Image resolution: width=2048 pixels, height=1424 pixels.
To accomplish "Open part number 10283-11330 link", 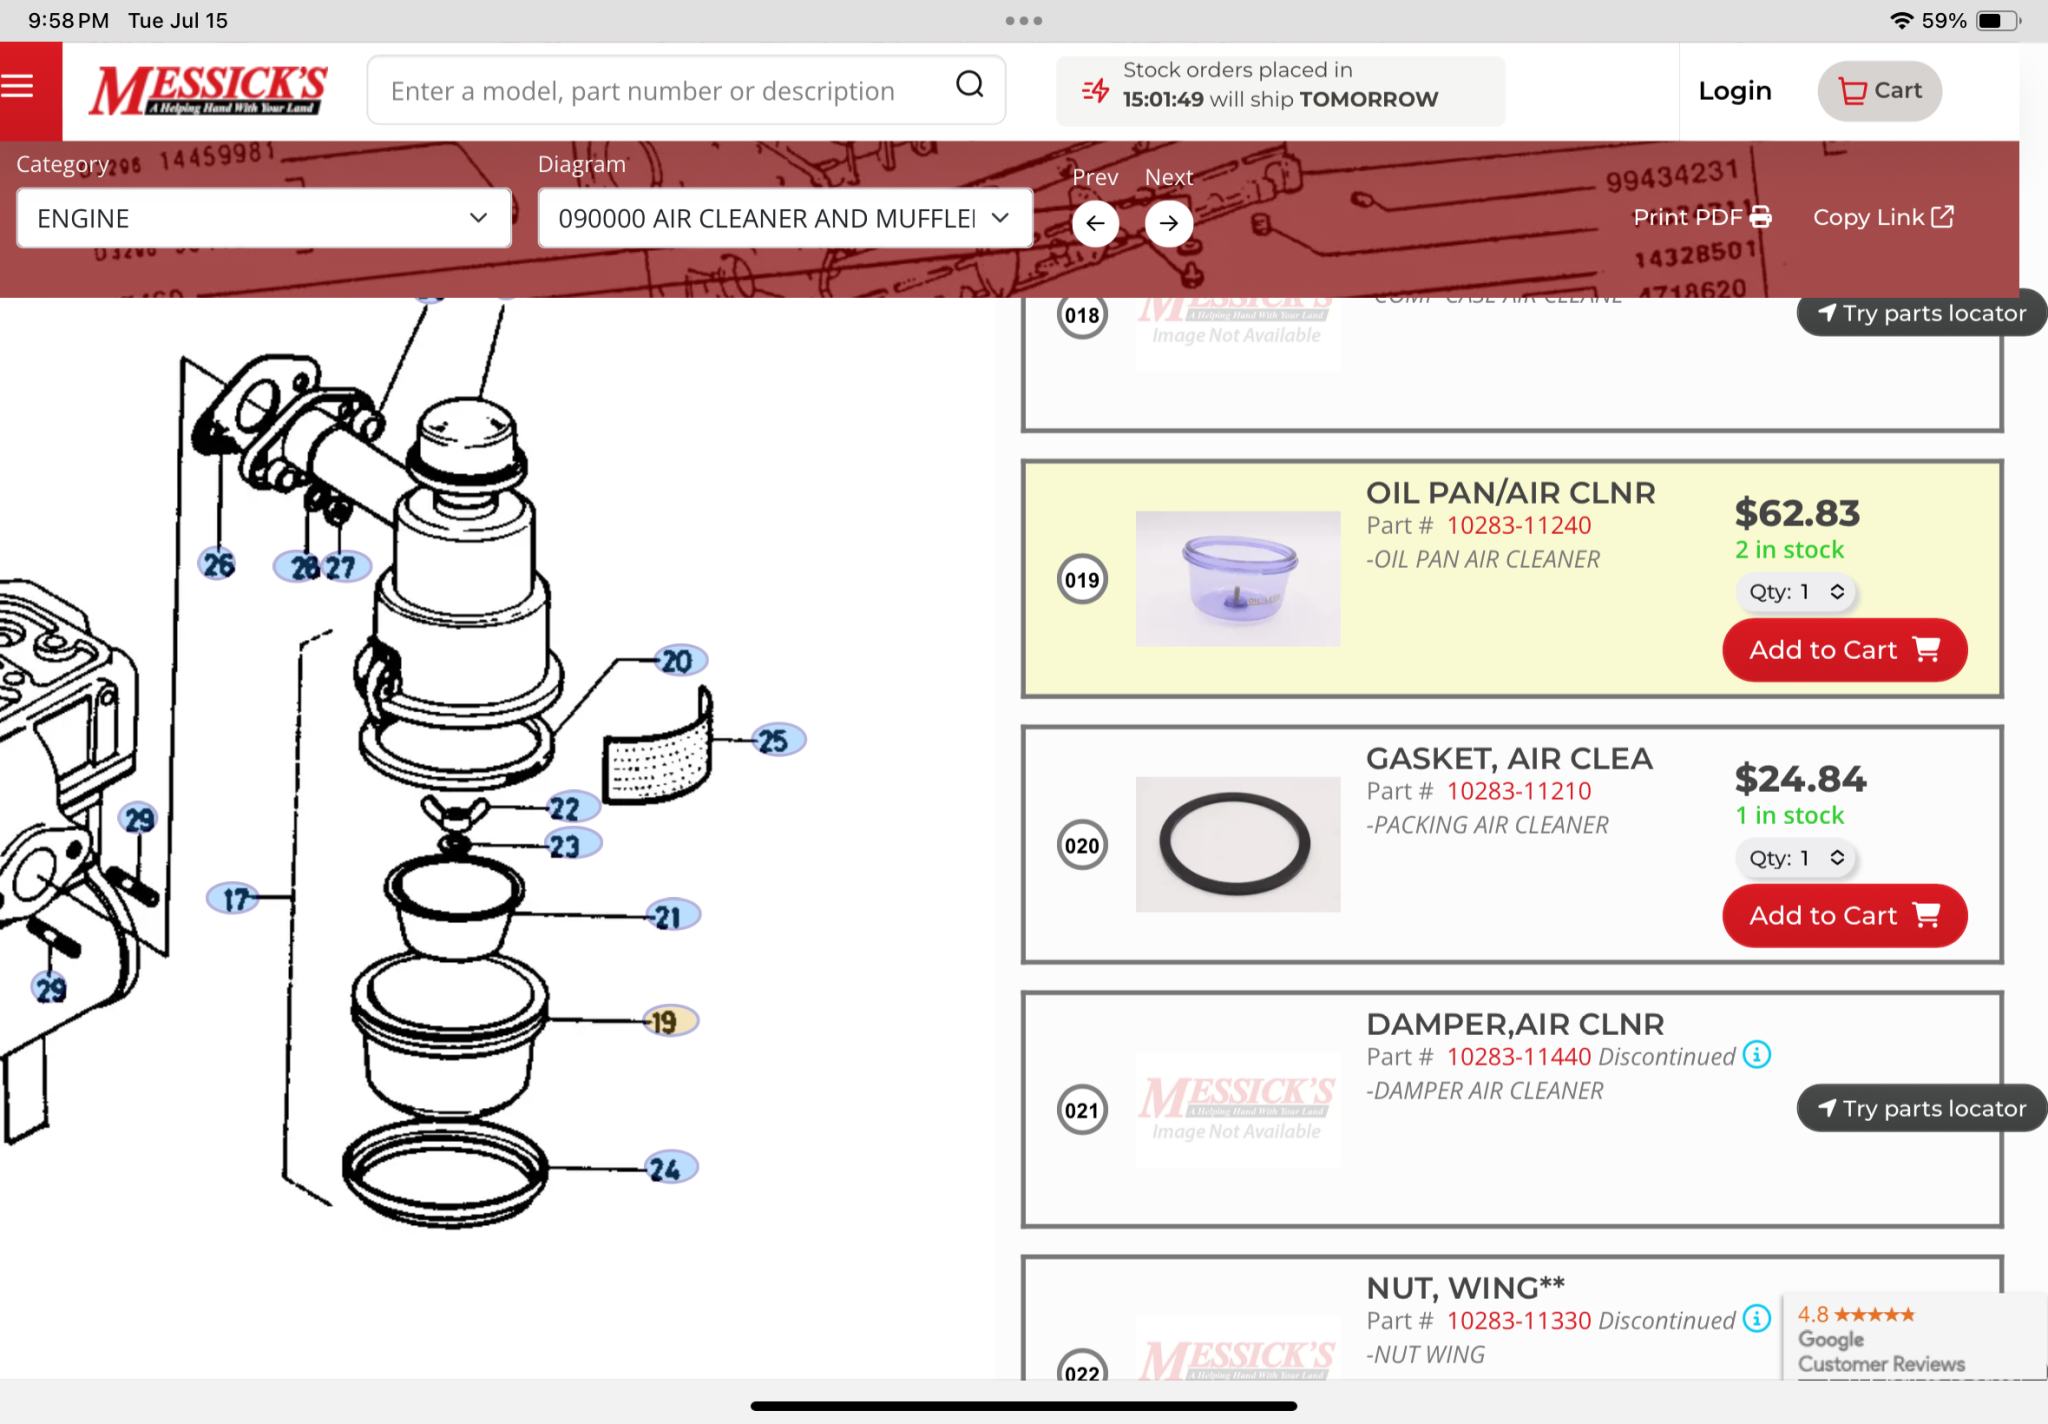I will (1518, 1321).
